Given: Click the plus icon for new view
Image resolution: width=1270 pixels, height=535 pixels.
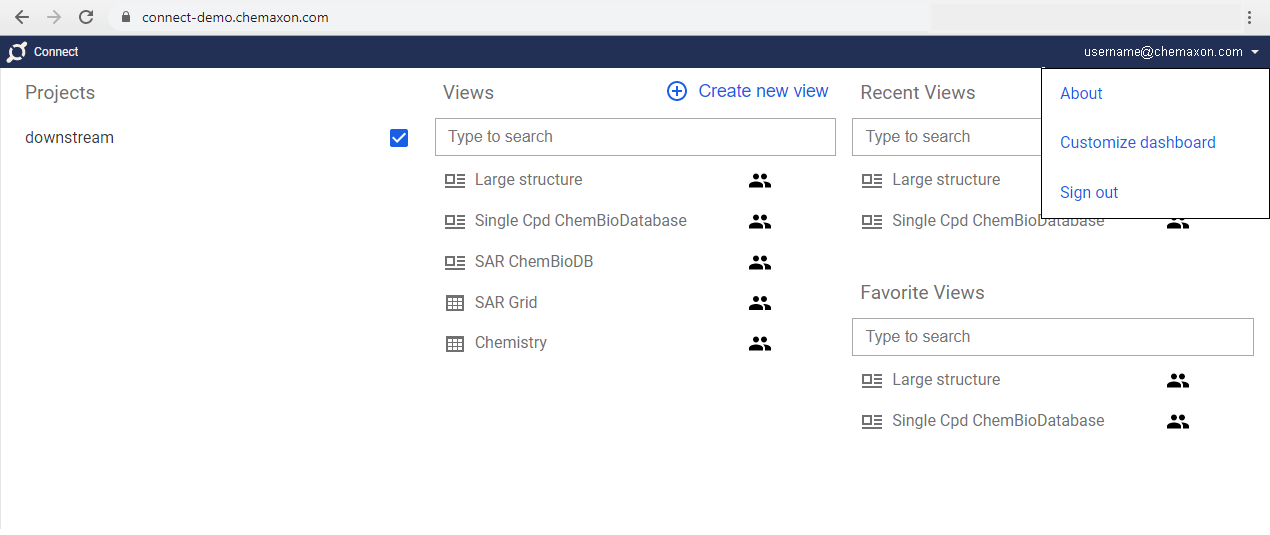Looking at the screenshot, I should tap(677, 91).
